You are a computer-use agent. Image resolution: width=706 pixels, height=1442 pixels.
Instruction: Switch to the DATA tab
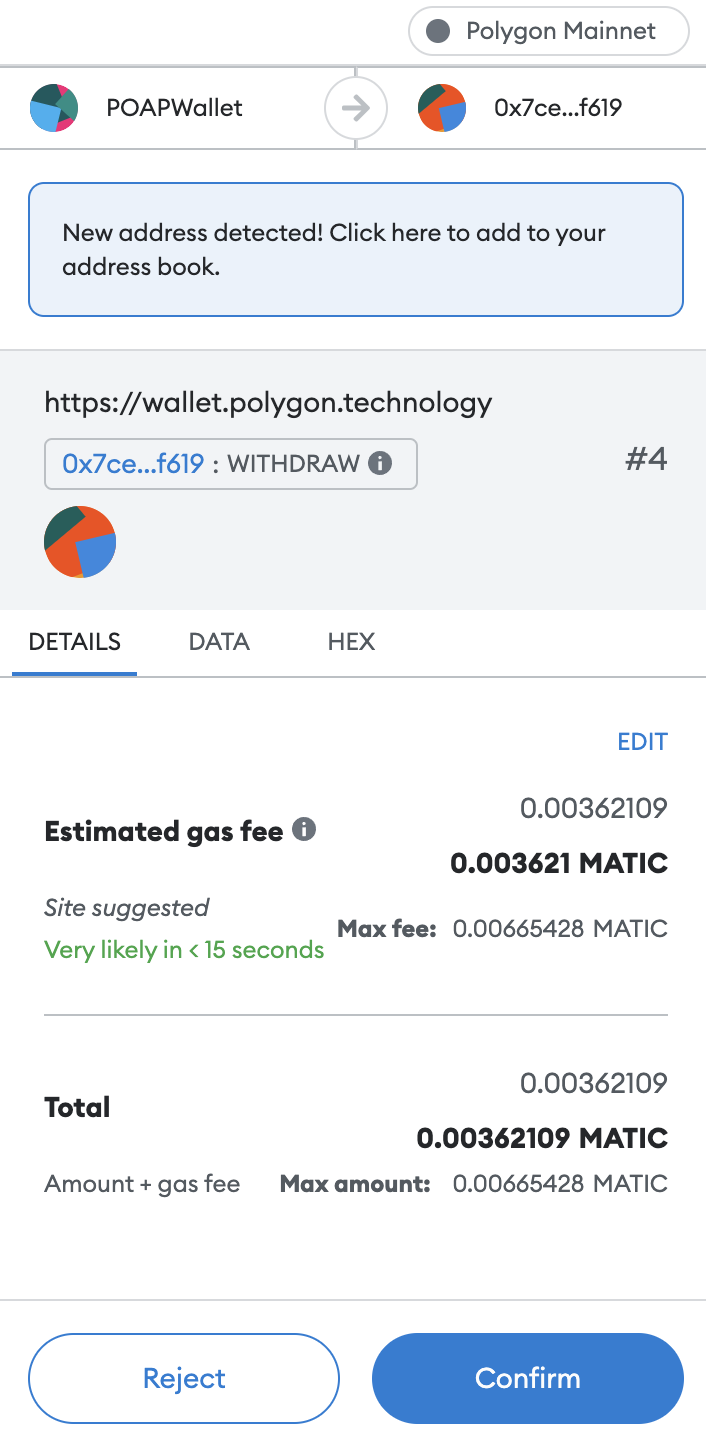click(219, 642)
